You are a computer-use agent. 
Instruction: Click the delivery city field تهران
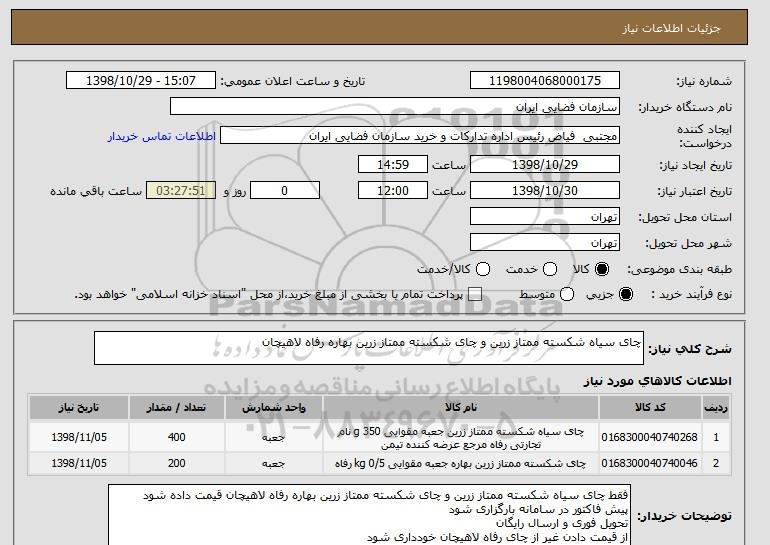point(545,243)
